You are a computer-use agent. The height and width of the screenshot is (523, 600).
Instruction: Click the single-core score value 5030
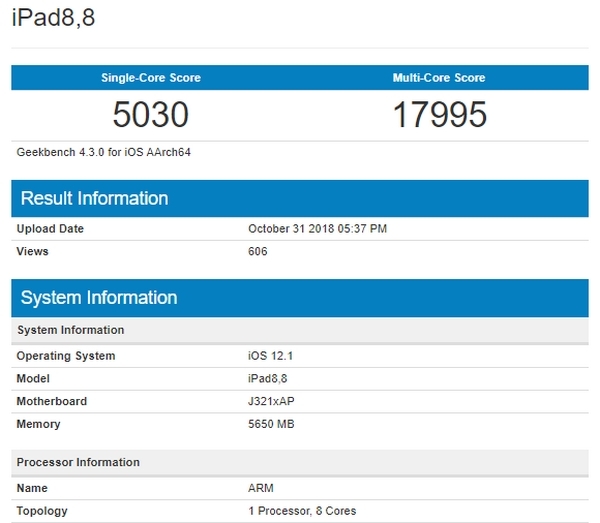pyautogui.click(x=150, y=115)
